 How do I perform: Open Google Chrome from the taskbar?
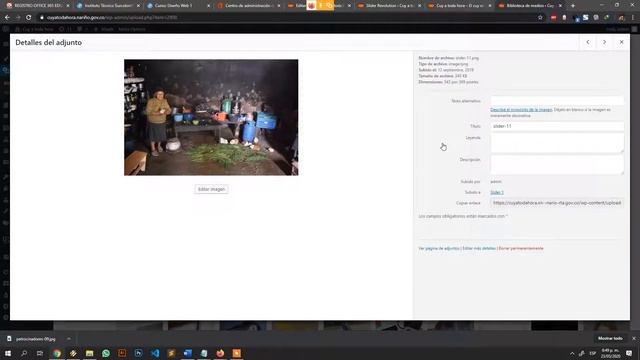(x=57, y=353)
